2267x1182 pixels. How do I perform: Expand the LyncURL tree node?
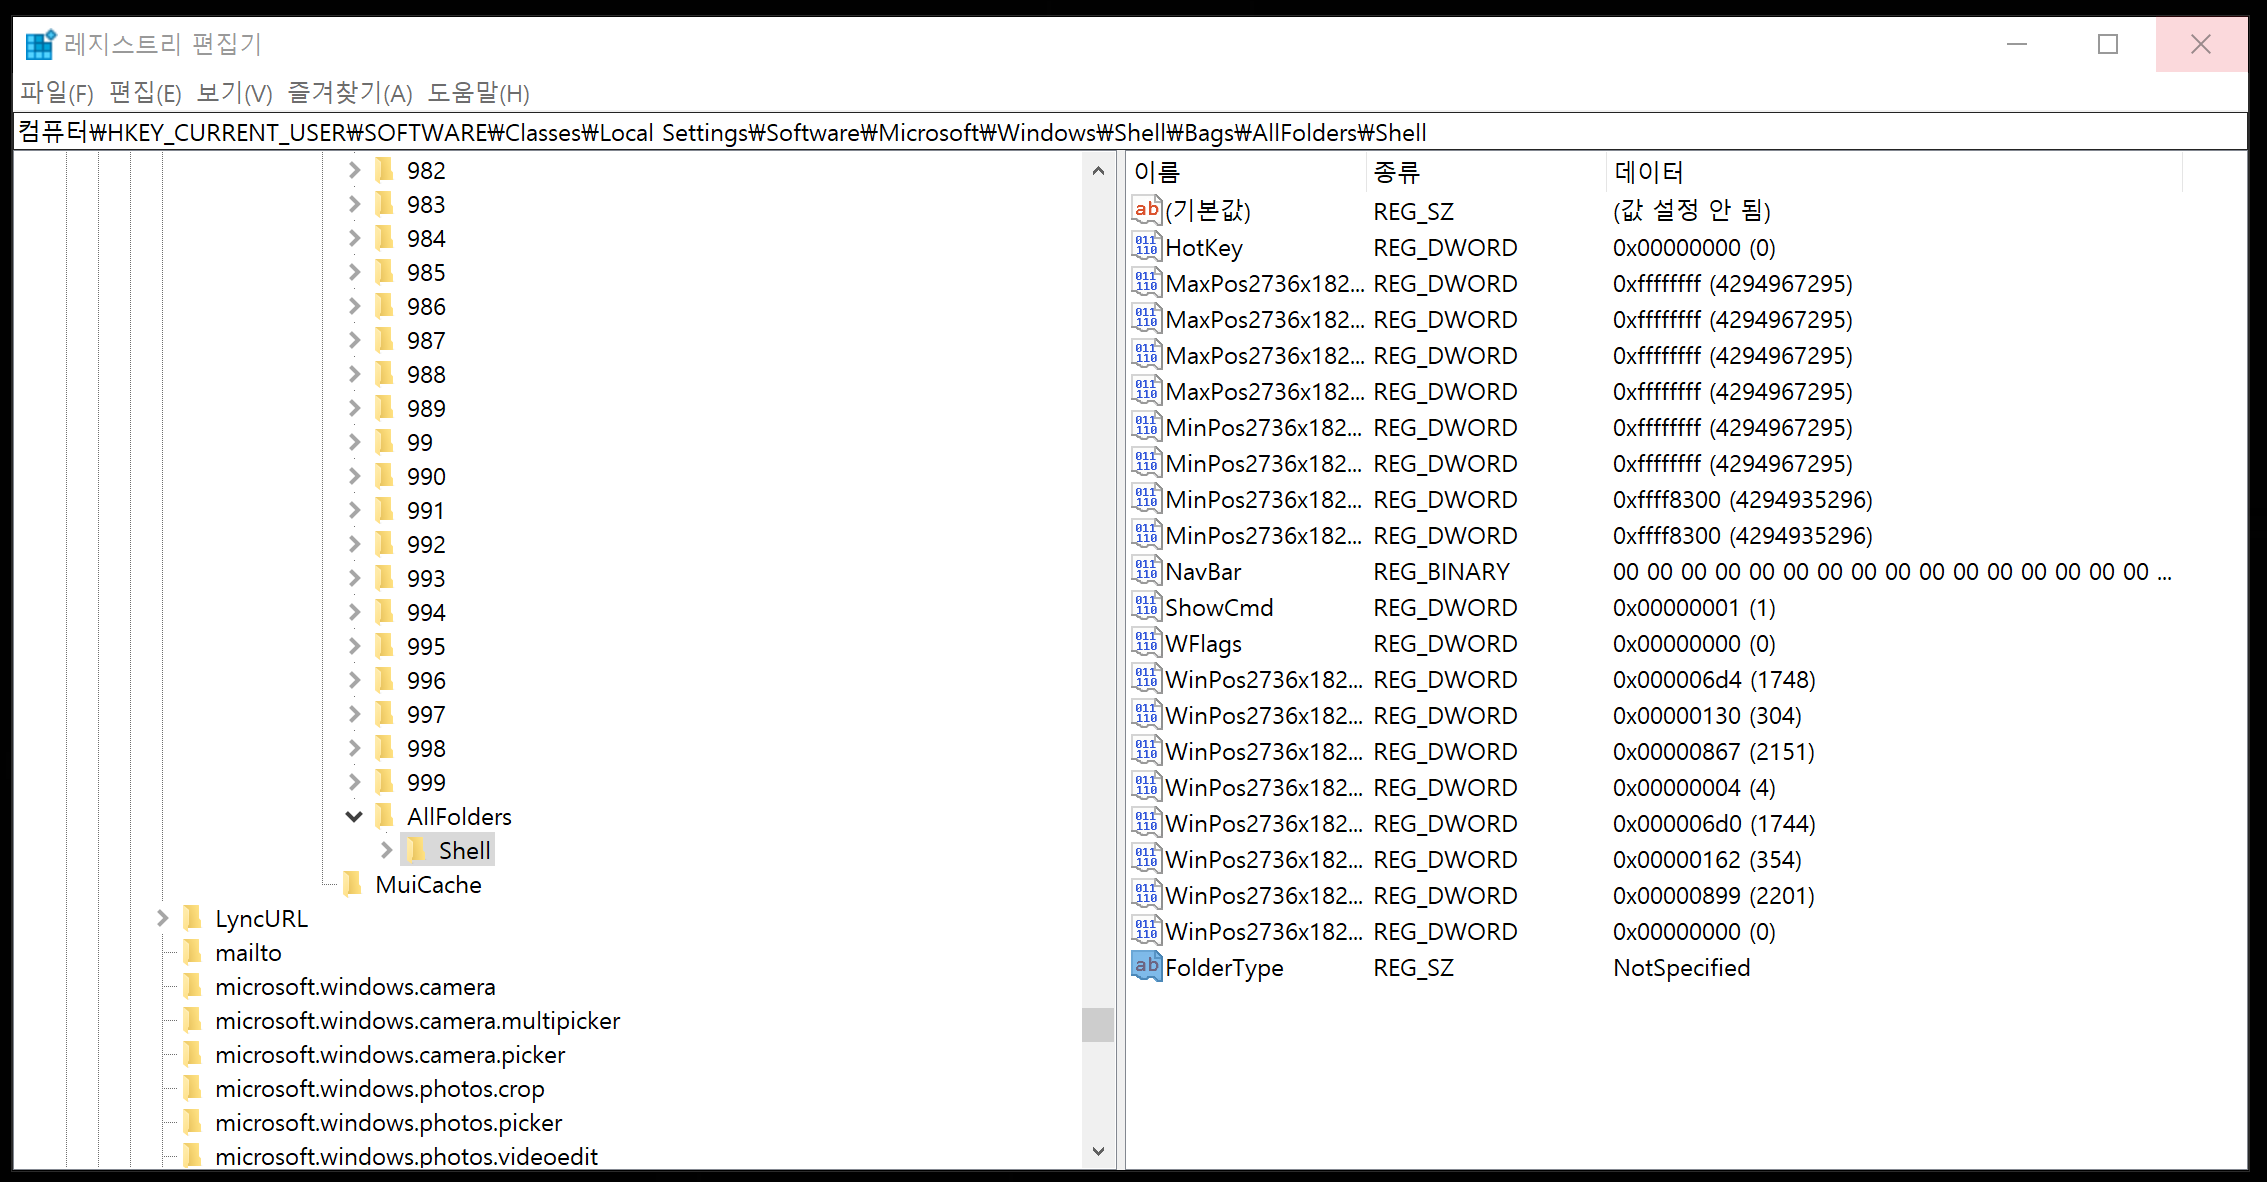pyautogui.click(x=162, y=918)
